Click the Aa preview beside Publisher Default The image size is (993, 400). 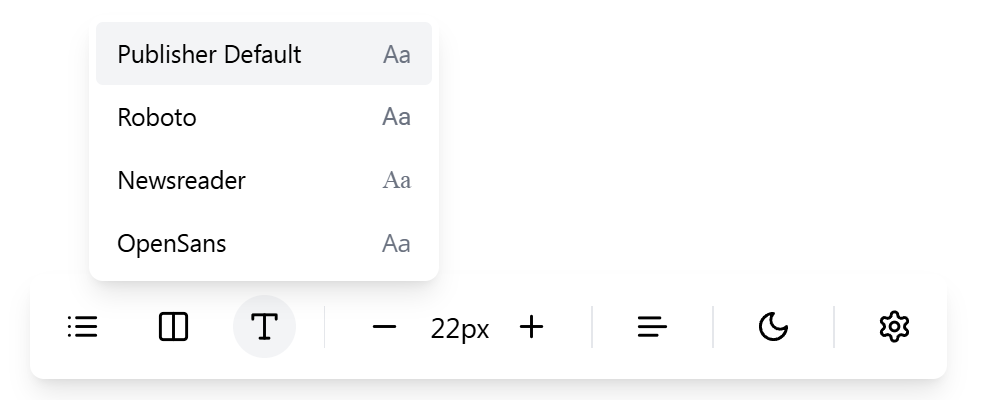(396, 54)
